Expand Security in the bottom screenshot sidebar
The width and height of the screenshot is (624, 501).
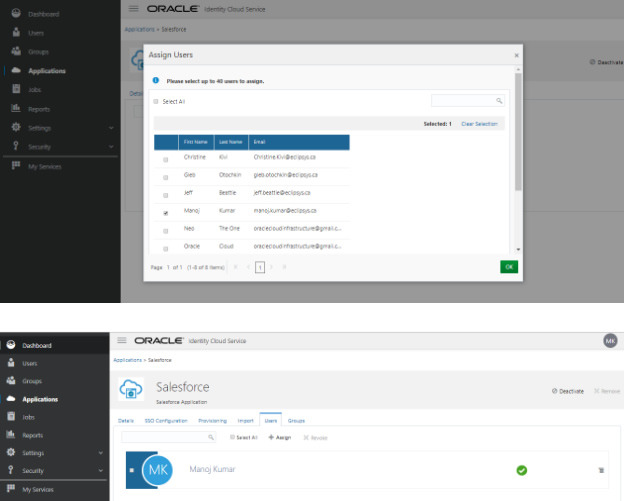101,470
